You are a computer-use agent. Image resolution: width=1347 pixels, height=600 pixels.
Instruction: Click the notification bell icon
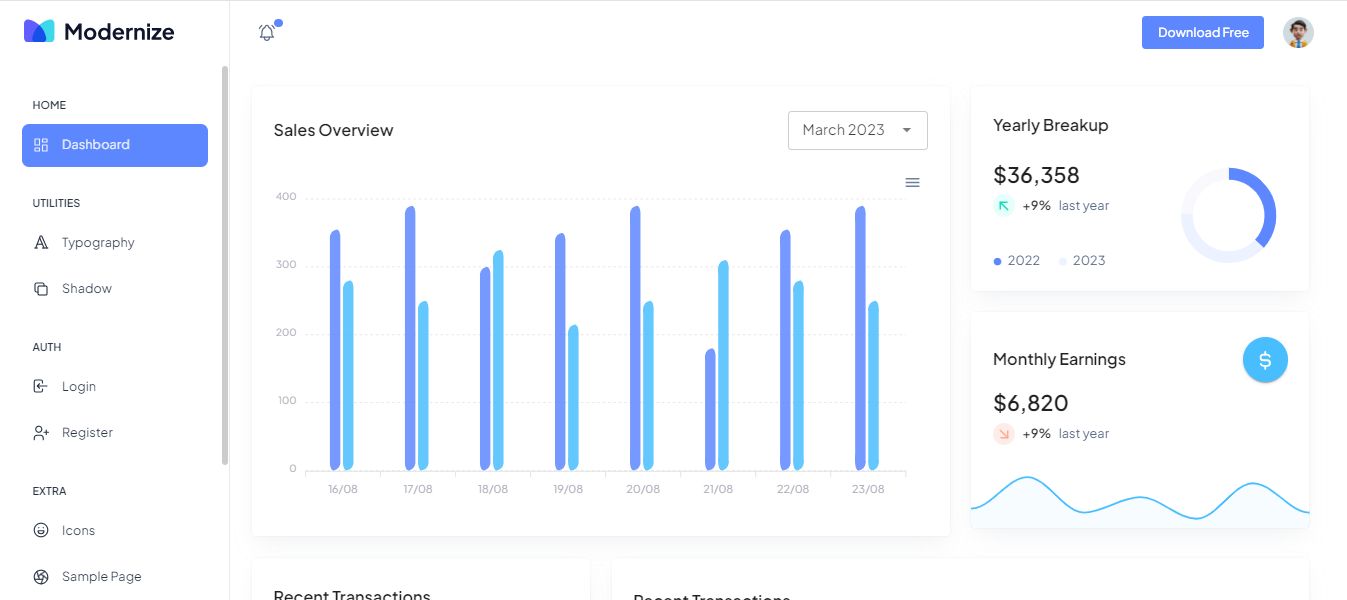(267, 33)
